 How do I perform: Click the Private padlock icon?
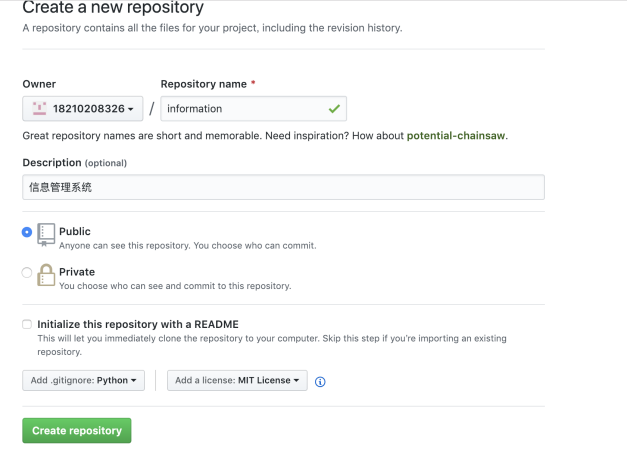[x=46, y=275]
